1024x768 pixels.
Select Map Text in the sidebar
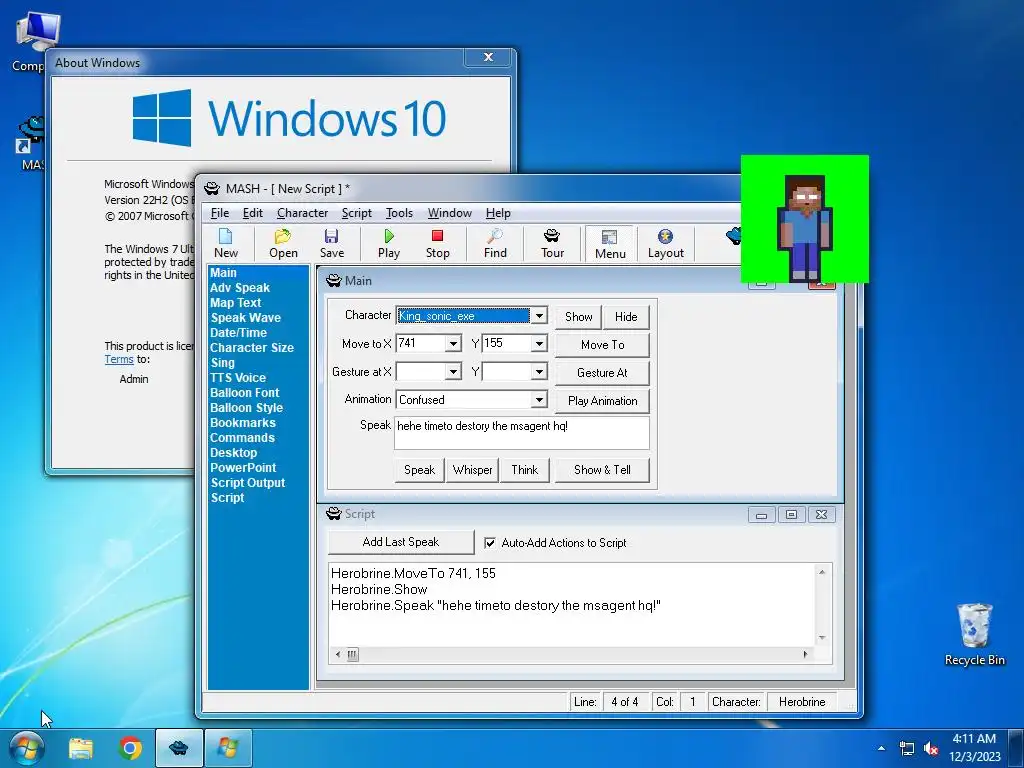pos(236,303)
